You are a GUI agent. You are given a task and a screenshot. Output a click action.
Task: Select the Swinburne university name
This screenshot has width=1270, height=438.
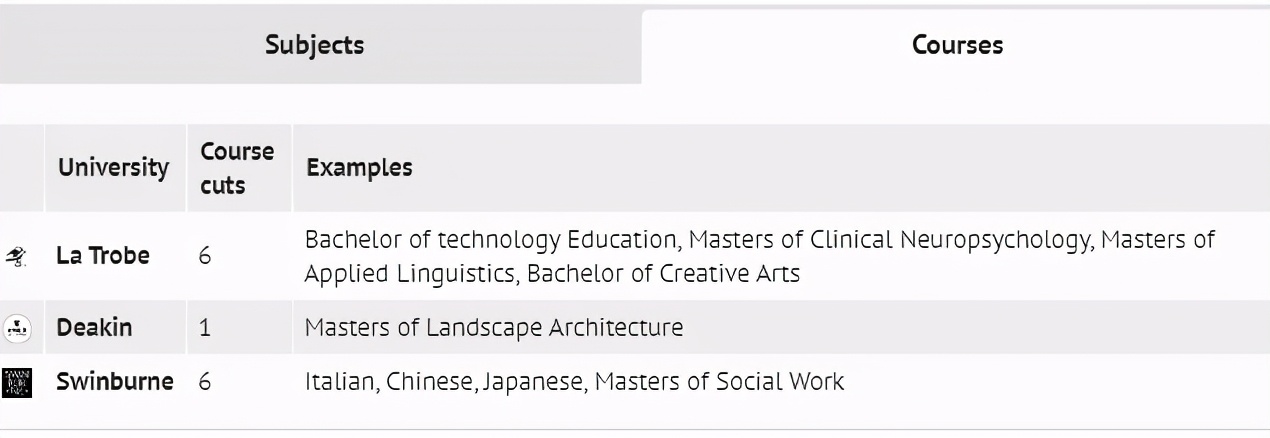115,381
